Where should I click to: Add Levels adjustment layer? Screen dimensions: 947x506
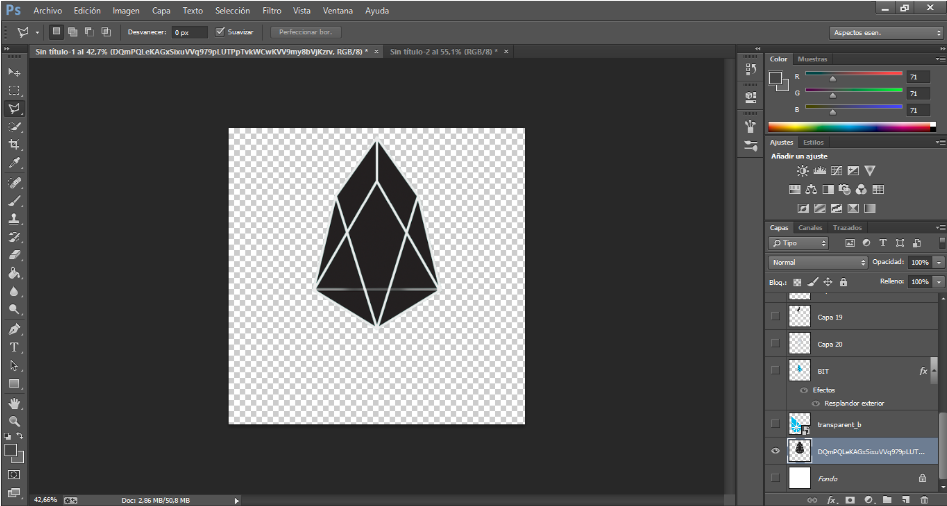[820, 171]
